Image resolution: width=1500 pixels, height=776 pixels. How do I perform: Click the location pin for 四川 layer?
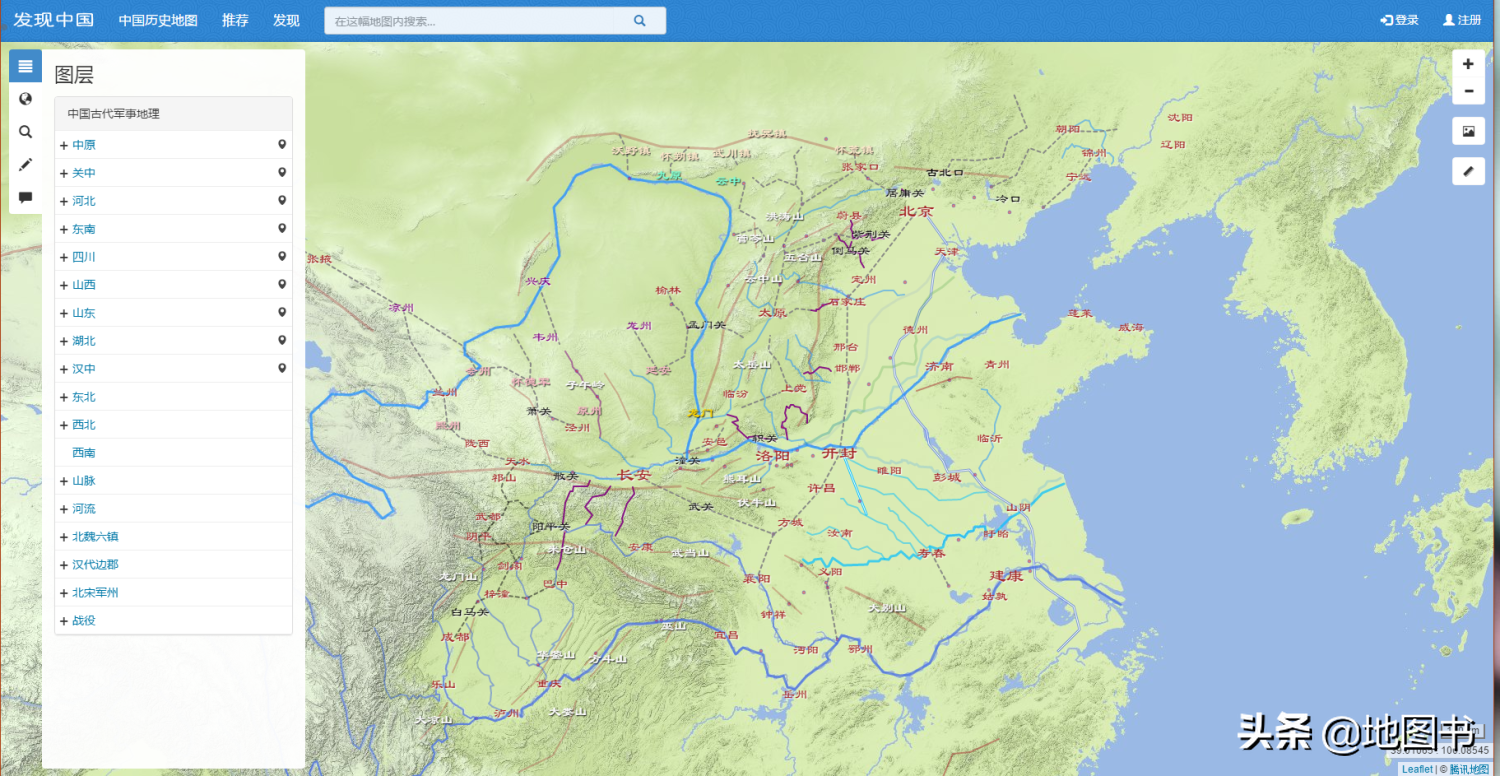click(x=282, y=257)
